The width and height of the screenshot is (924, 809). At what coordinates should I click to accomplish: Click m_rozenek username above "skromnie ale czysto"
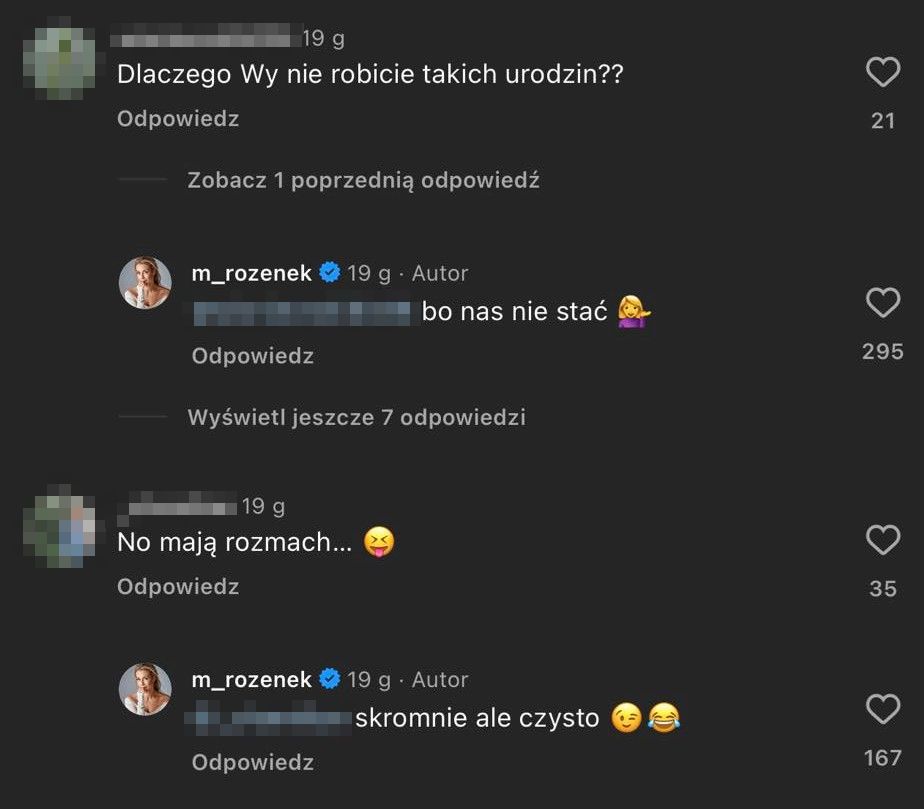[x=252, y=680]
